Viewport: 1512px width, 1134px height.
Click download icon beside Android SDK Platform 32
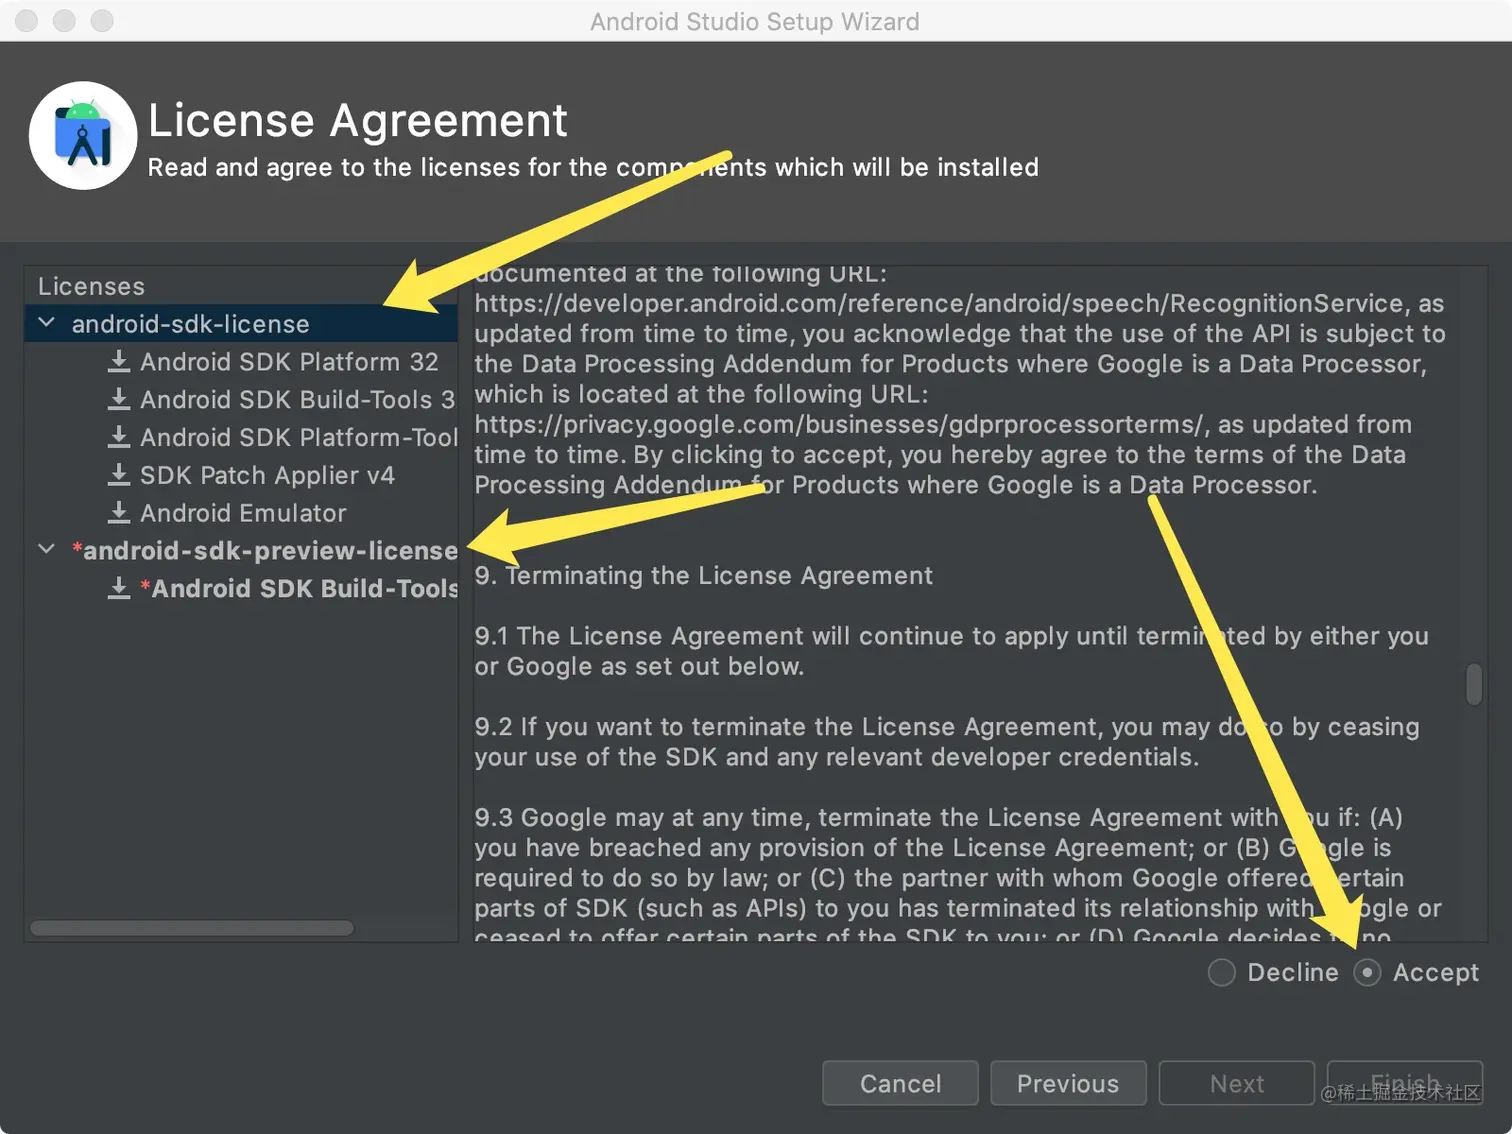point(119,361)
